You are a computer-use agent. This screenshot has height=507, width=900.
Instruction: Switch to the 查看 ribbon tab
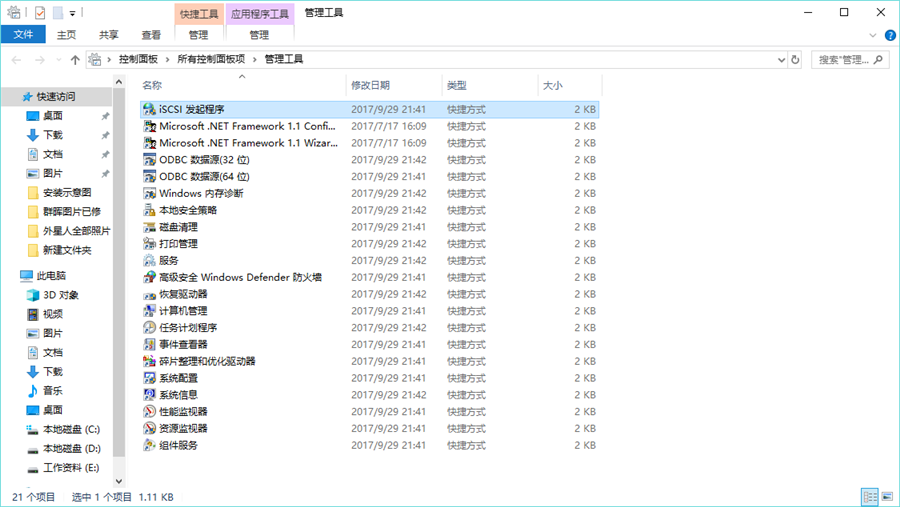point(151,35)
